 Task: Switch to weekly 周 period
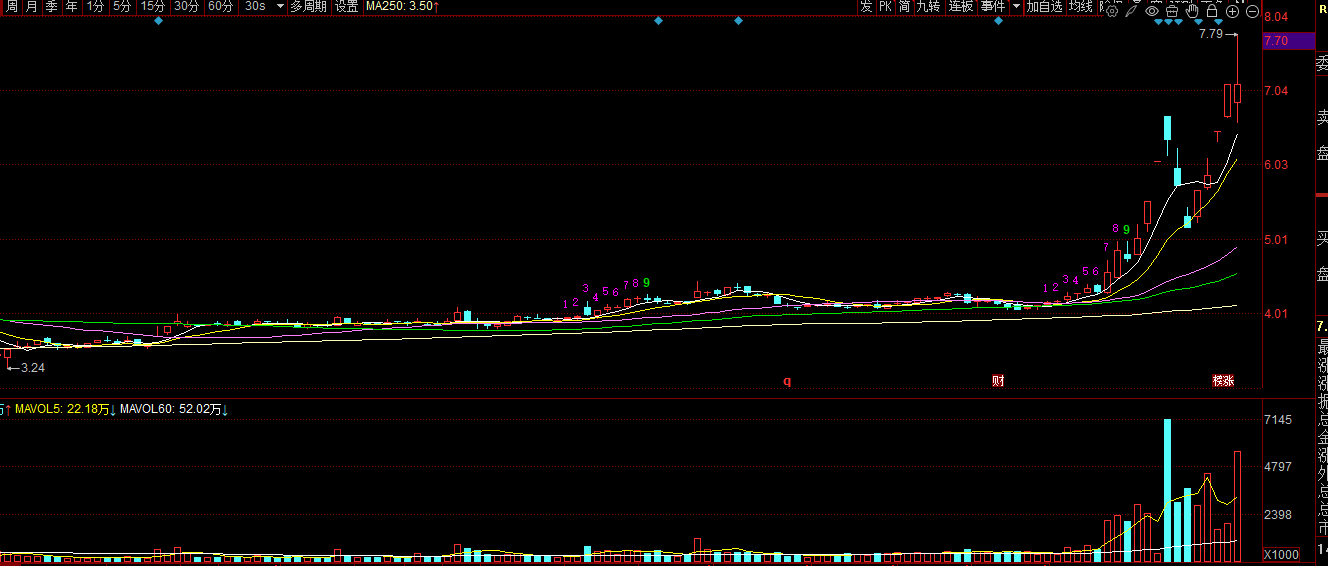pyautogui.click(x=10, y=6)
